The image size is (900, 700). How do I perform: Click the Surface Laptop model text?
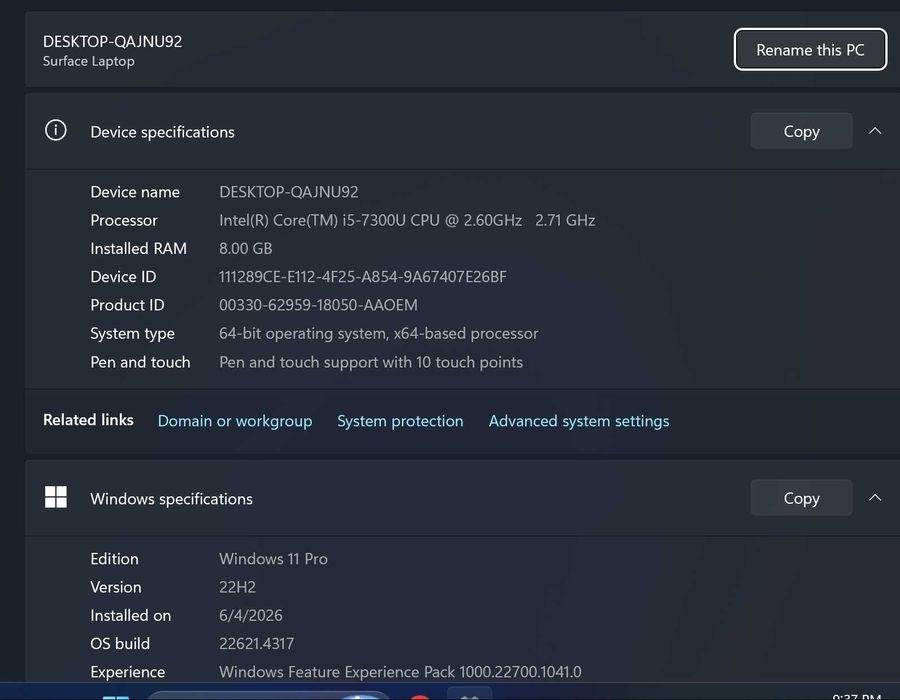89,61
